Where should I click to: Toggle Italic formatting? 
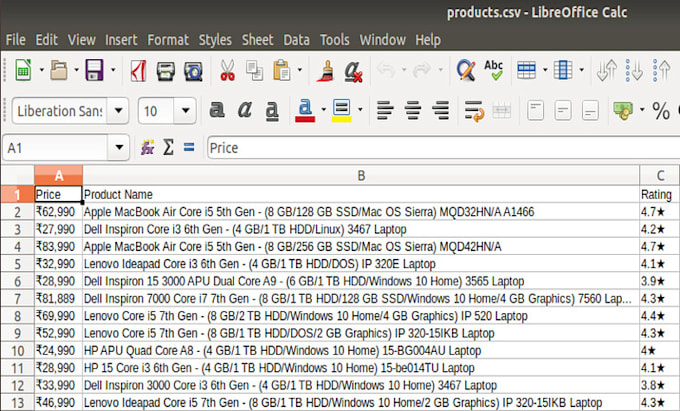[x=245, y=110]
